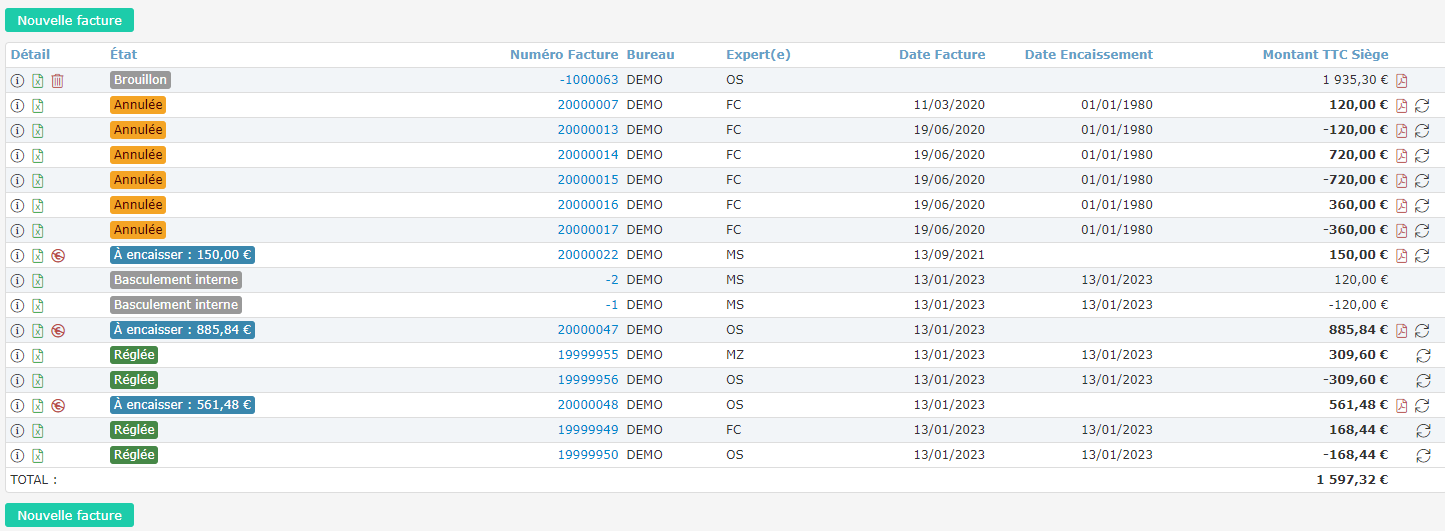Open PDF for draft invoice -1000063
The height and width of the screenshot is (531, 1445).
[1401, 80]
